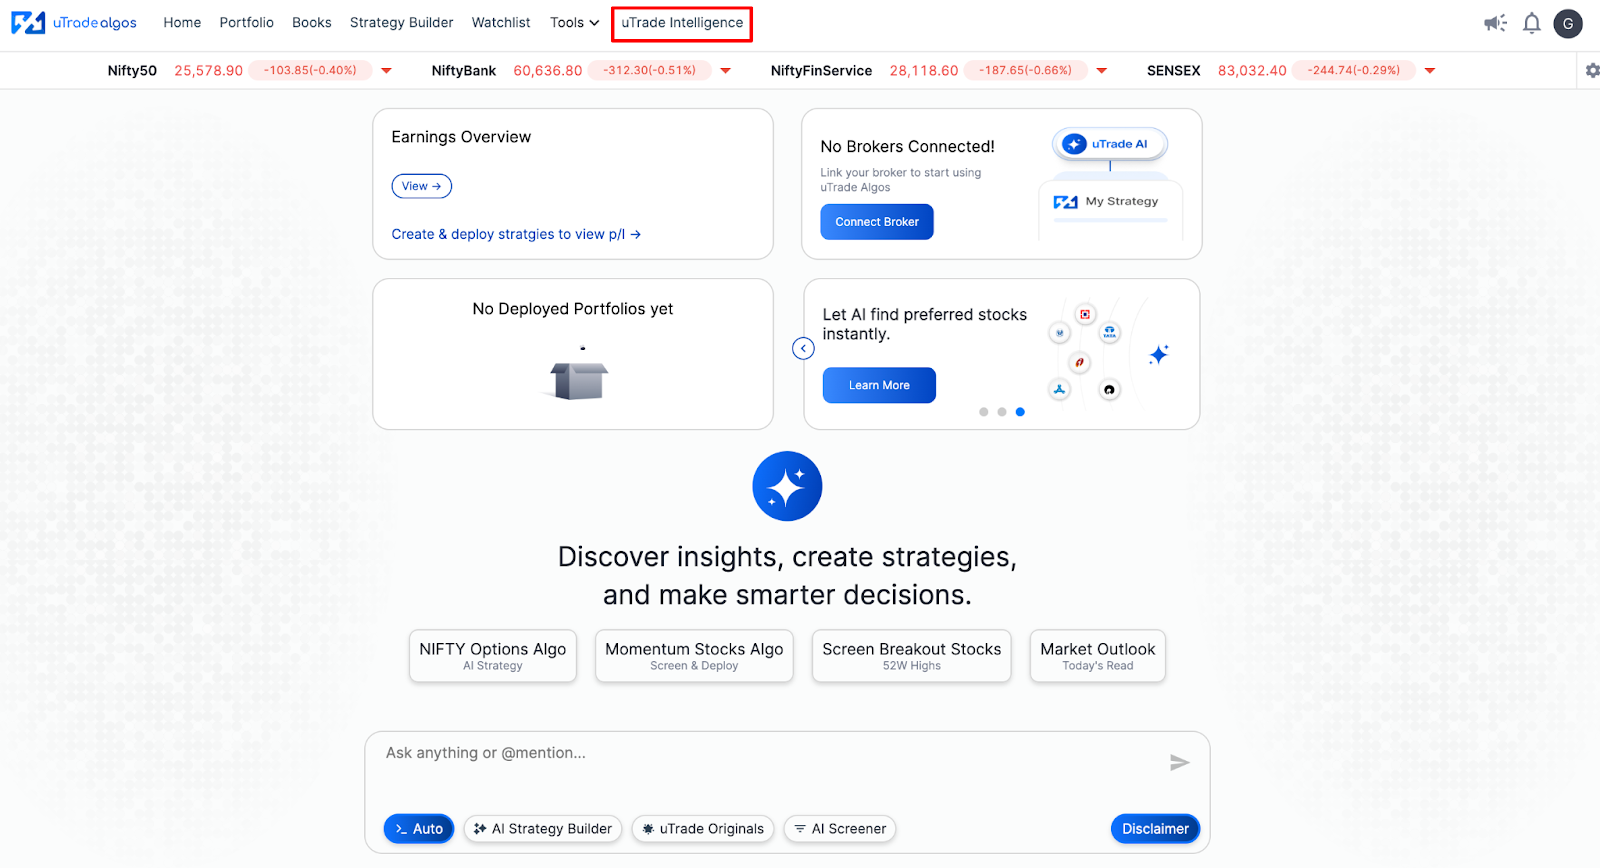Viewport: 1600px width, 868px height.
Task: Click the Learn More button
Action: pyautogui.click(x=879, y=385)
